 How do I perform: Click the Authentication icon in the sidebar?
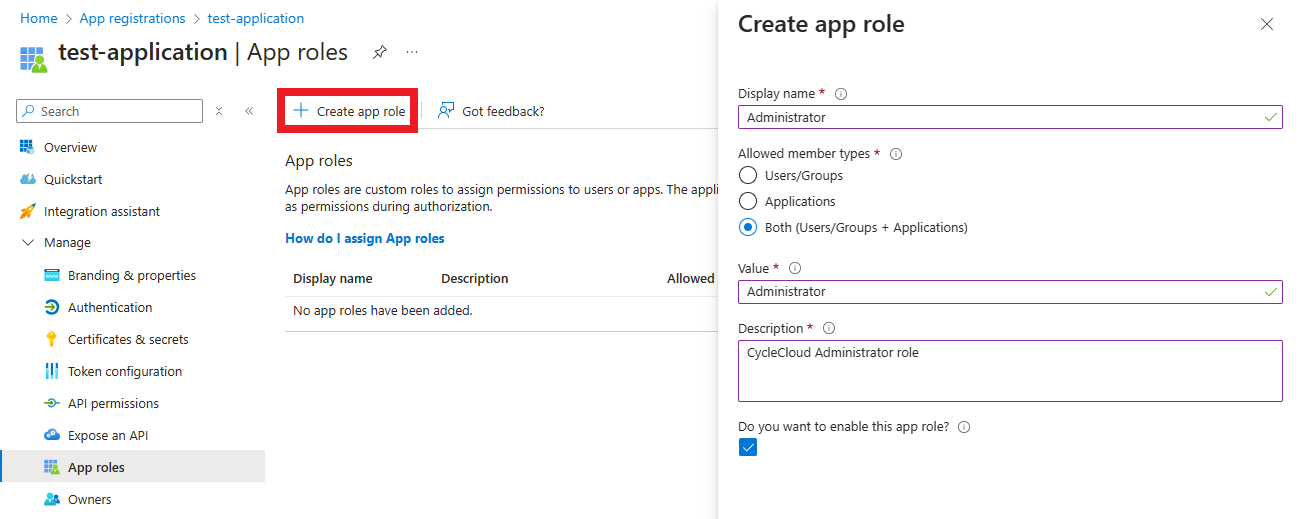coord(52,307)
